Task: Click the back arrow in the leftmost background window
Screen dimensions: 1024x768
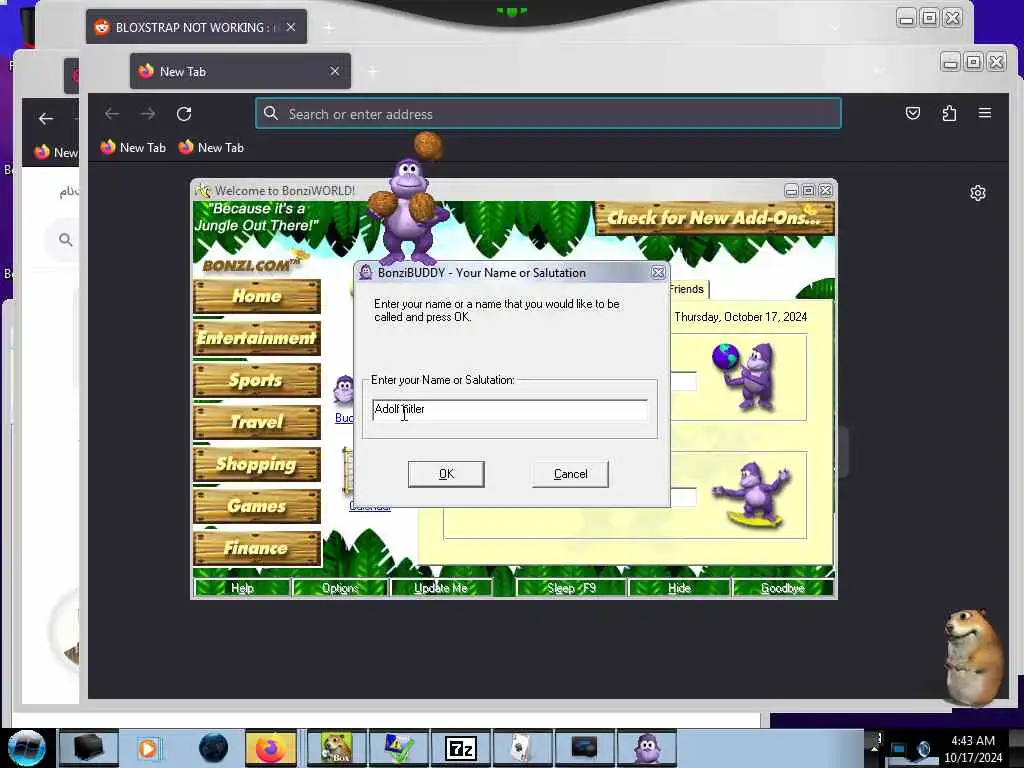Action: pos(46,119)
